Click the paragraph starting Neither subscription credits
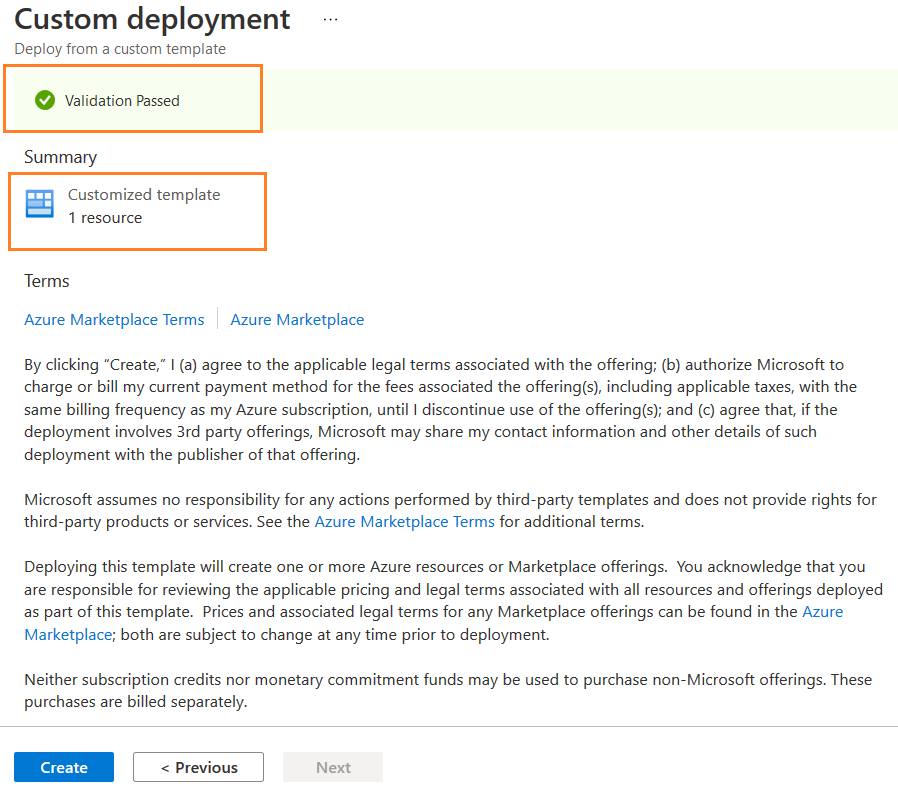The image size is (898, 787). point(447,690)
